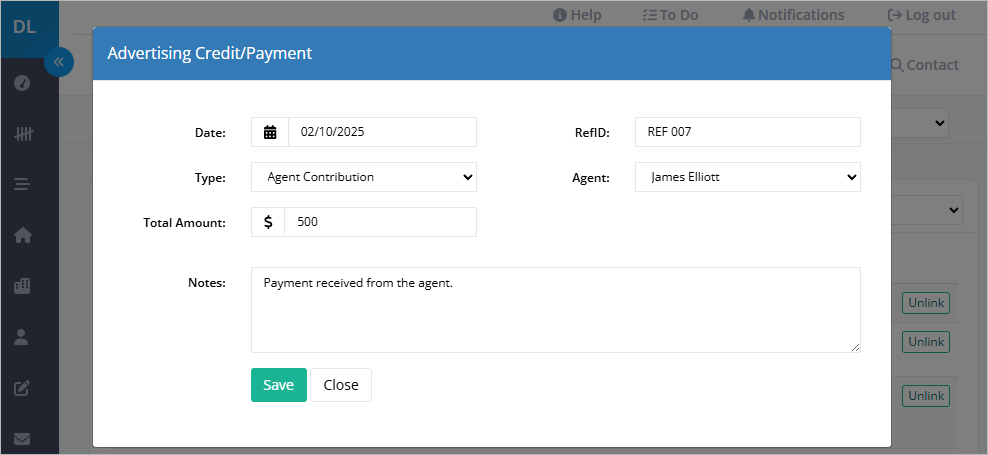Open the calendar date picker icon
The width and height of the screenshot is (988, 455).
[270, 132]
